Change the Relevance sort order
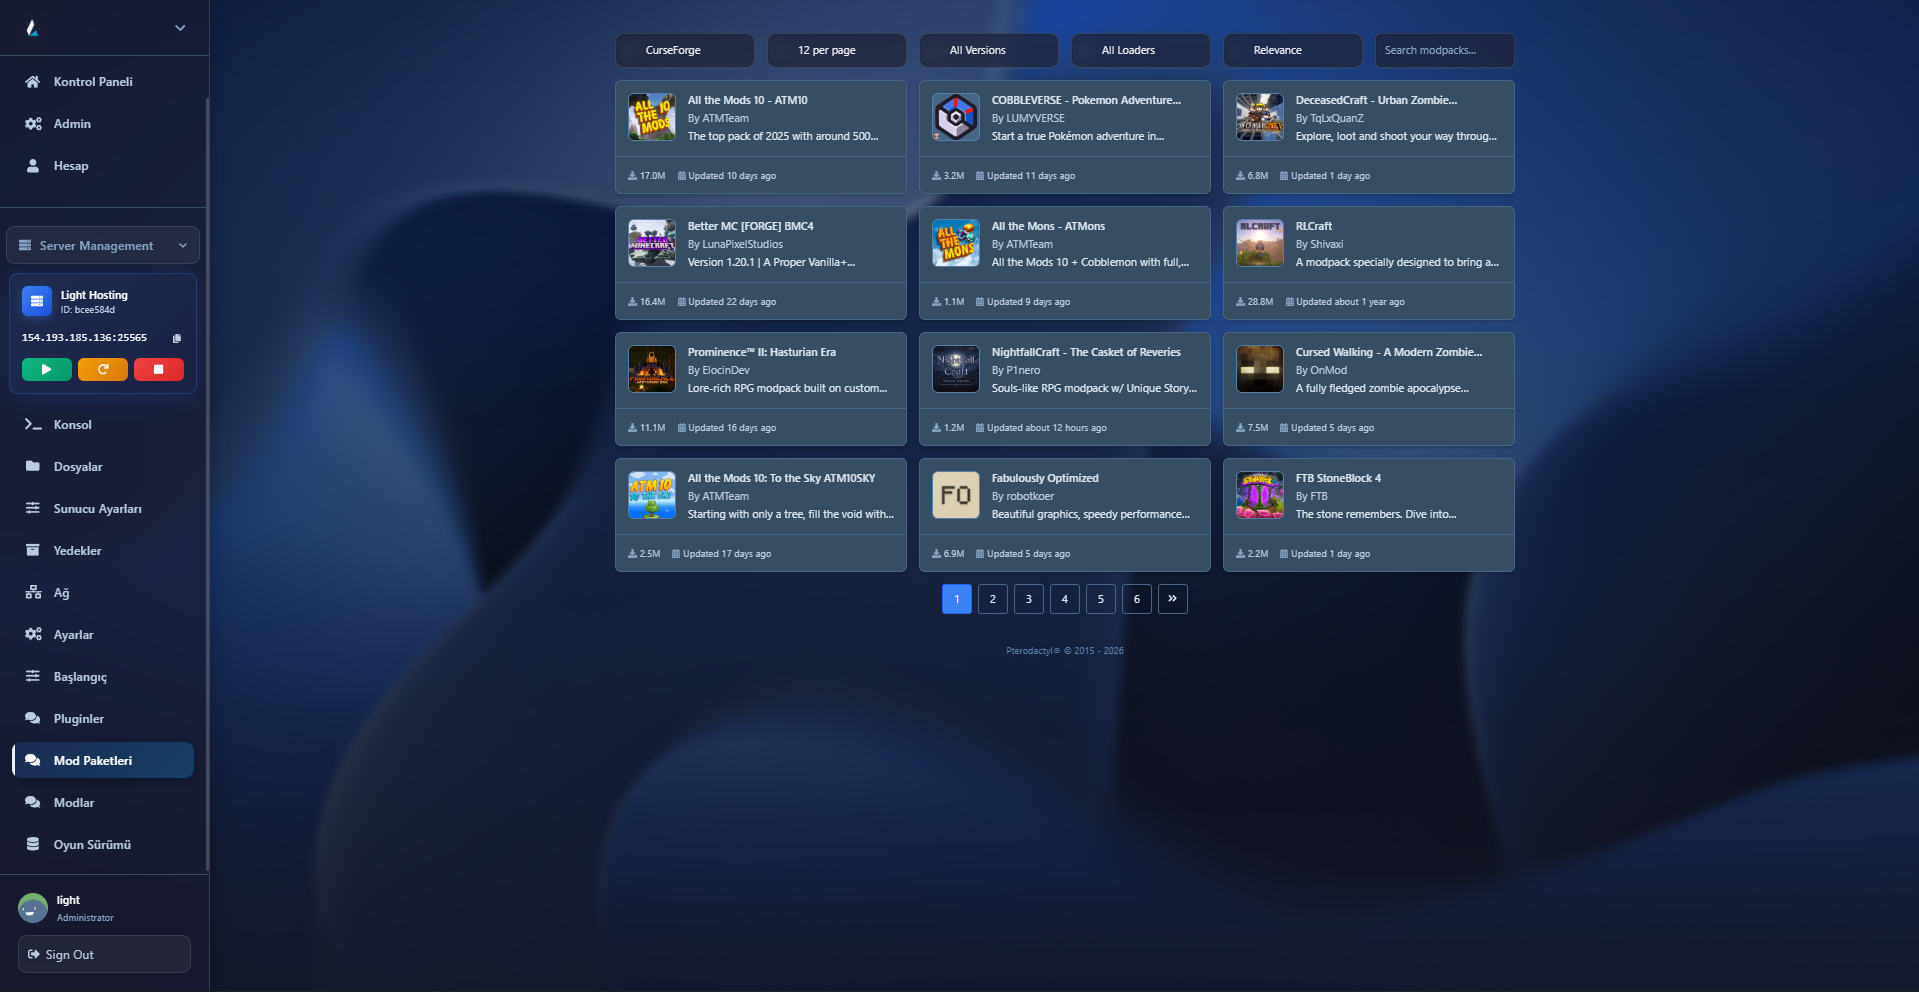The height and width of the screenshot is (992, 1919). coord(1292,50)
